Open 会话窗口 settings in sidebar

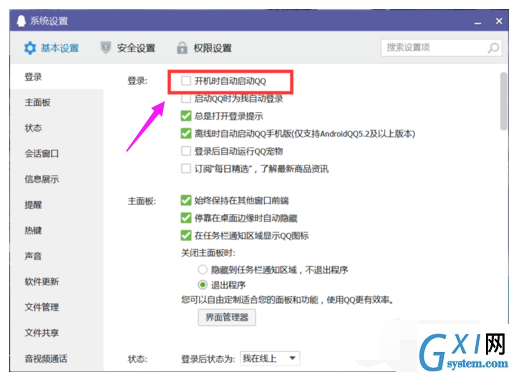42,154
